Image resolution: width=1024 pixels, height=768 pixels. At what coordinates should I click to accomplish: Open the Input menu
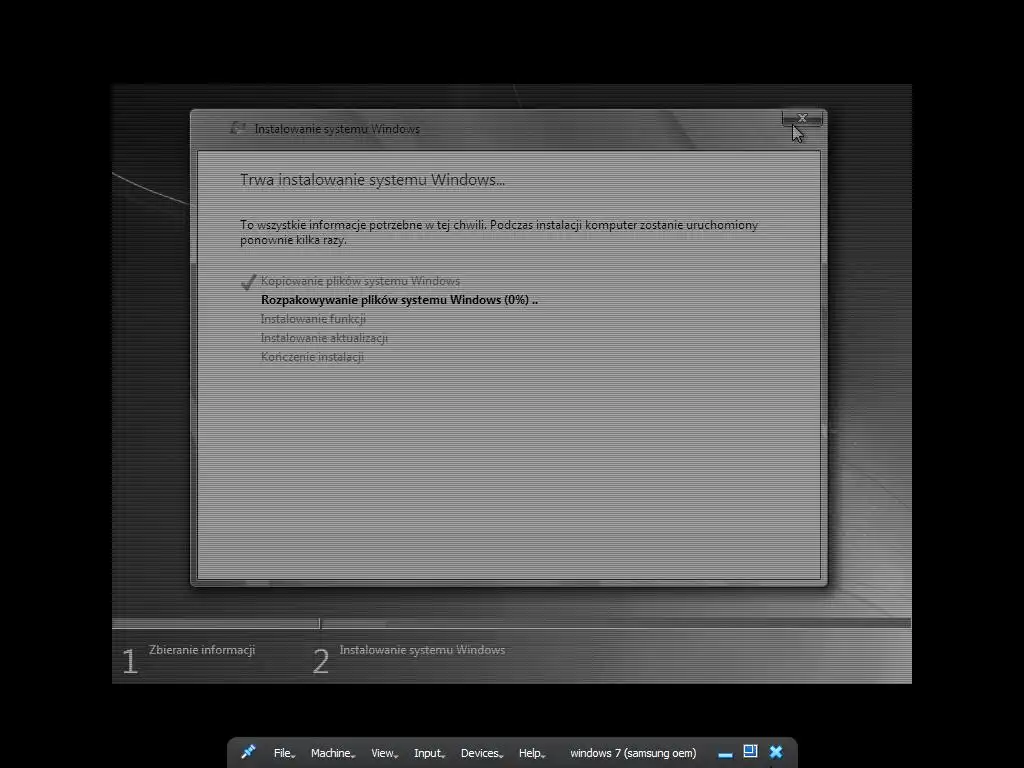pyautogui.click(x=429, y=753)
